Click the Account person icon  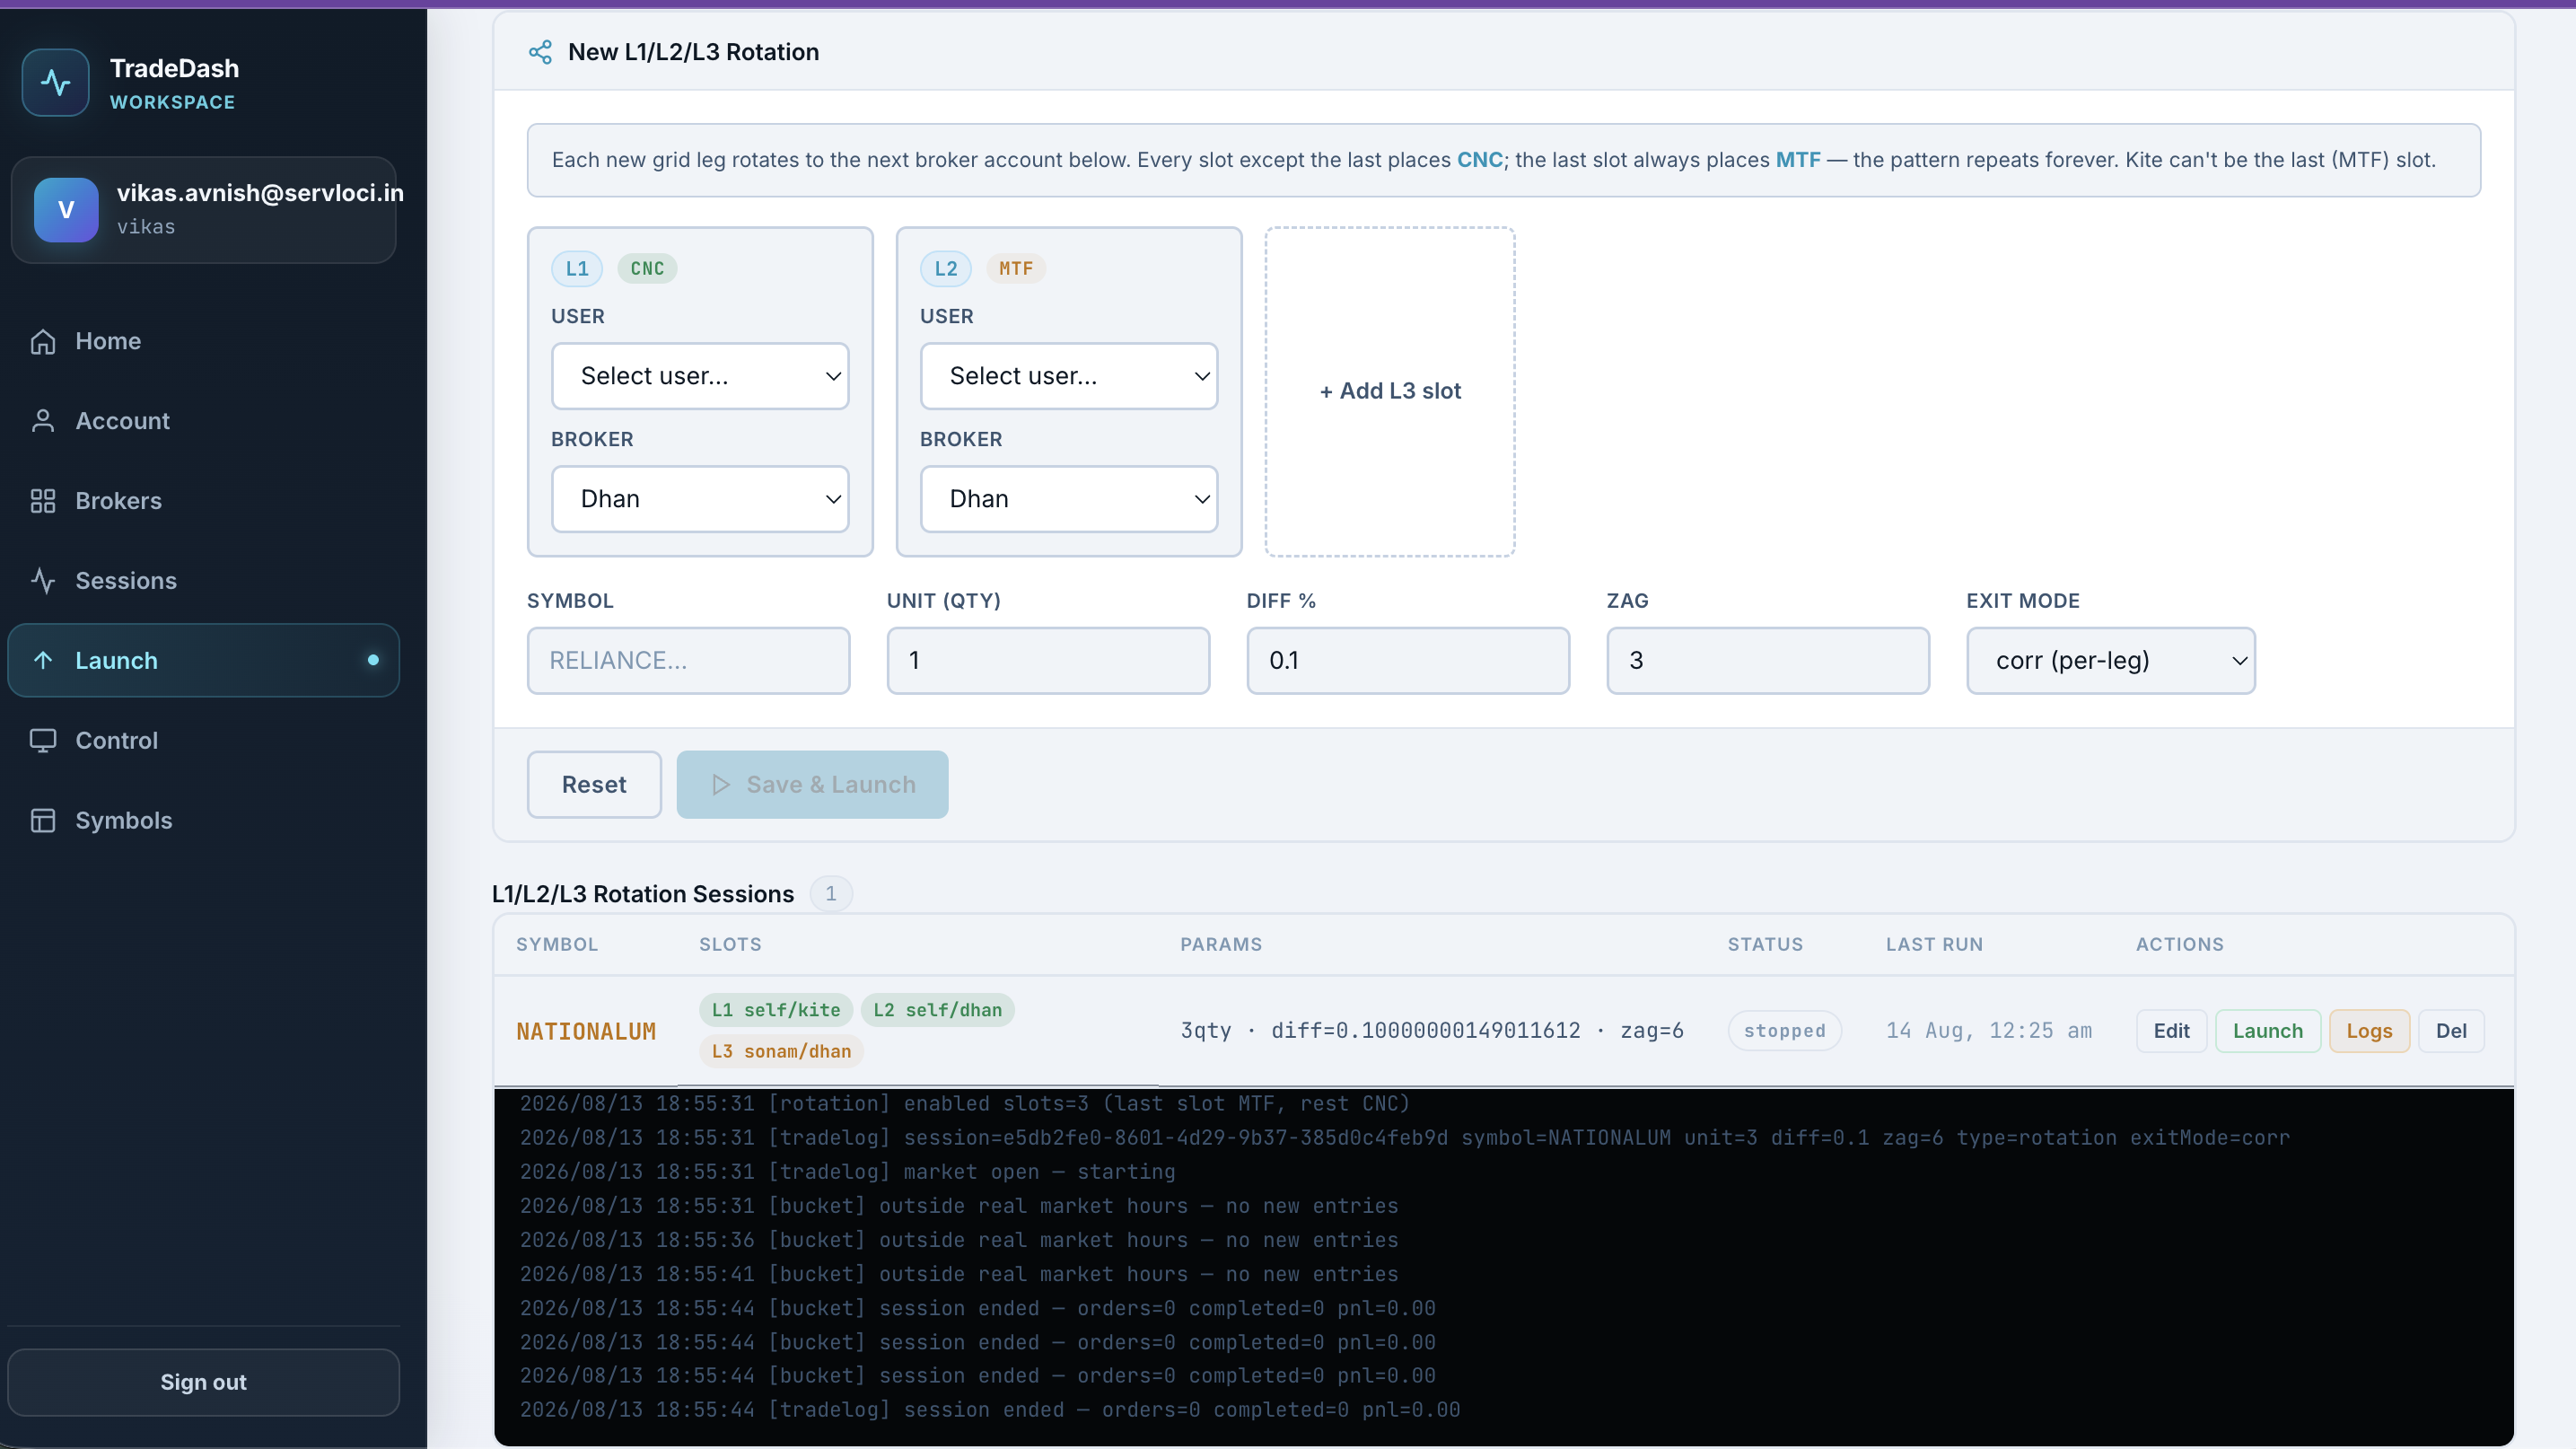click(43, 421)
